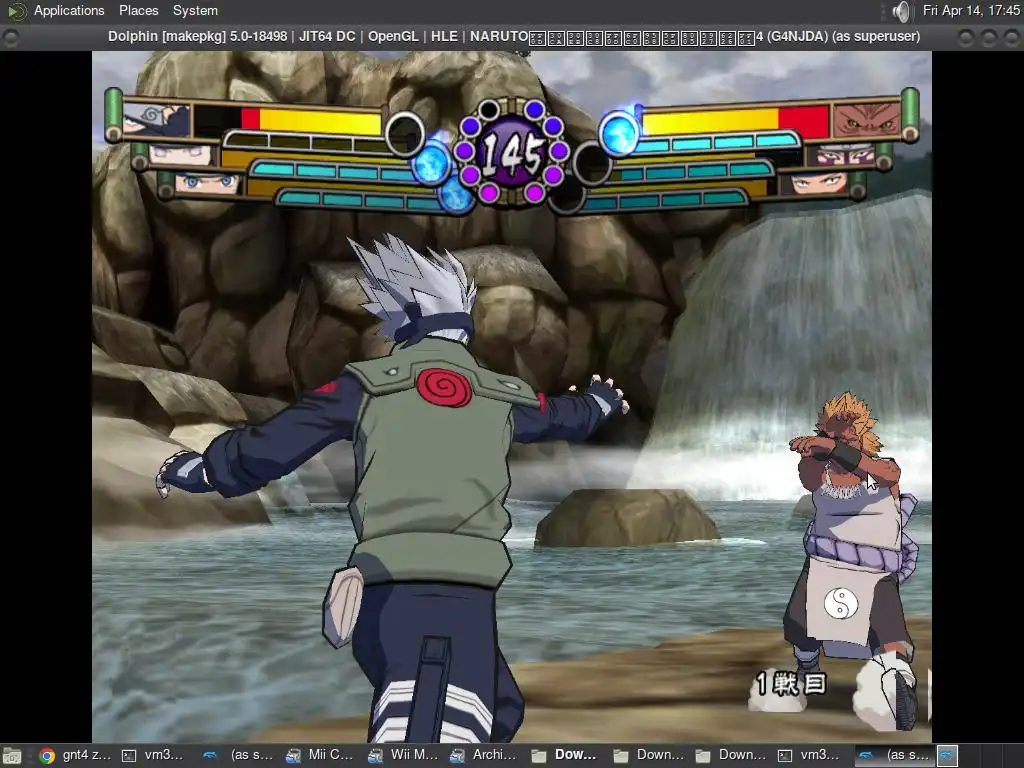
Task: Click the top right opponent portrait in HUD
Action: (867, 120)
